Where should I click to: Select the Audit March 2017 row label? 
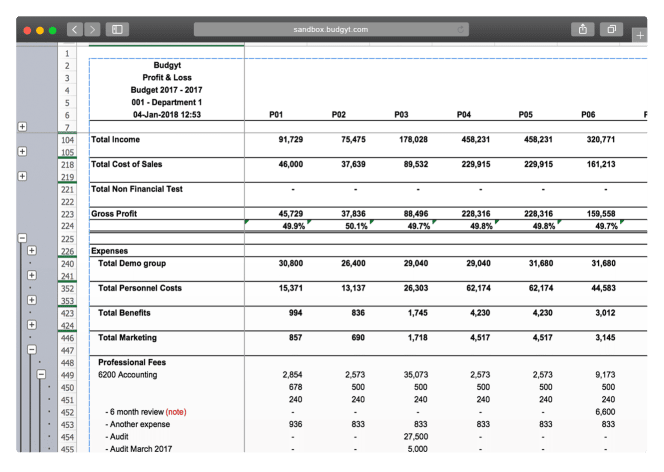(138, 449)
